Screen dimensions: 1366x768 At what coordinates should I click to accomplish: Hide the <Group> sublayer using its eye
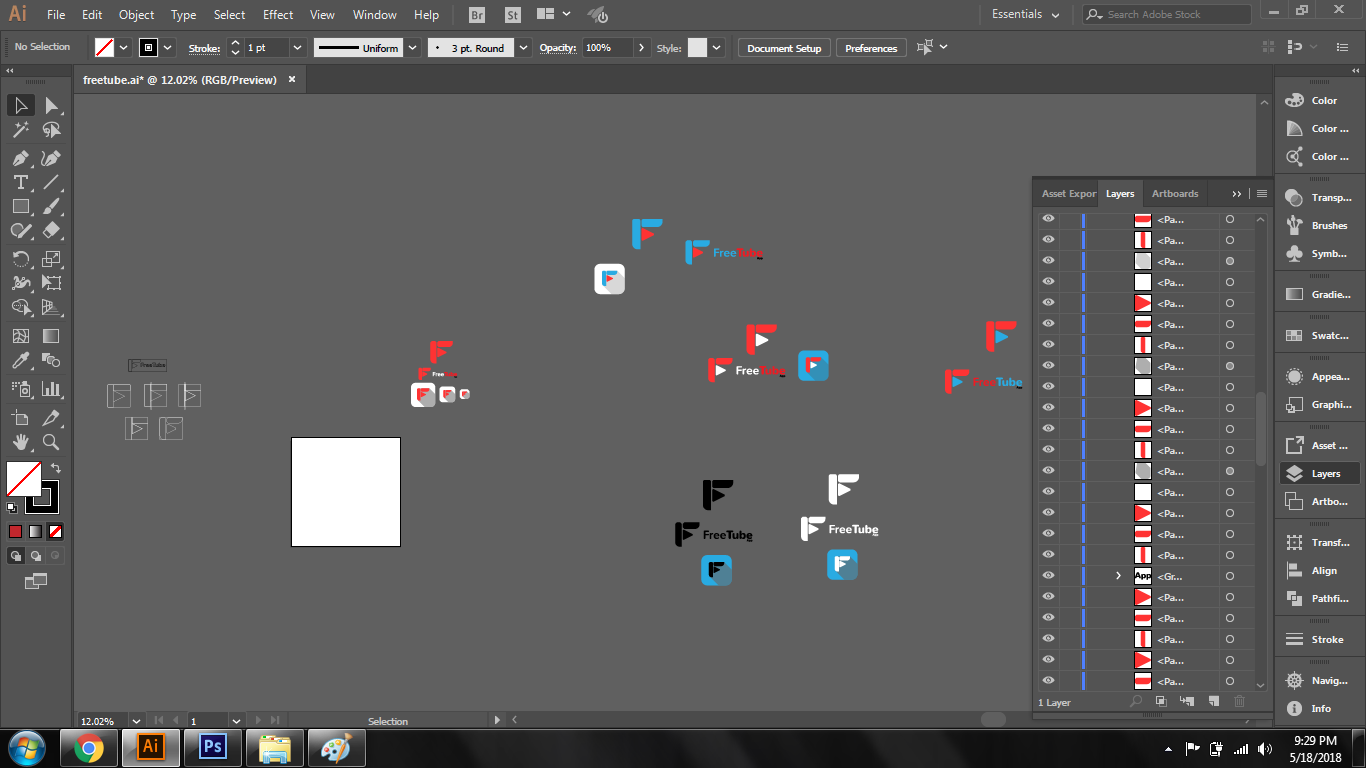(x=1048, y=576)
